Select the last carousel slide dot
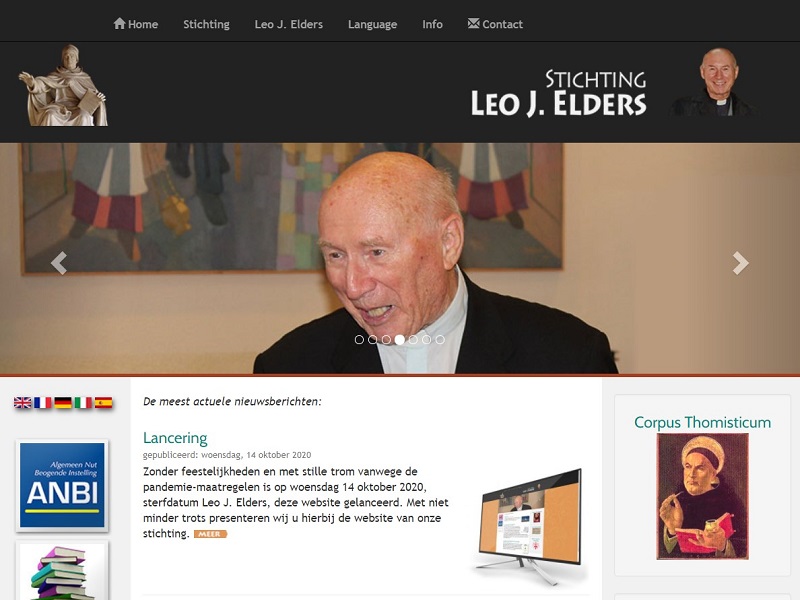 coord(440,340)
